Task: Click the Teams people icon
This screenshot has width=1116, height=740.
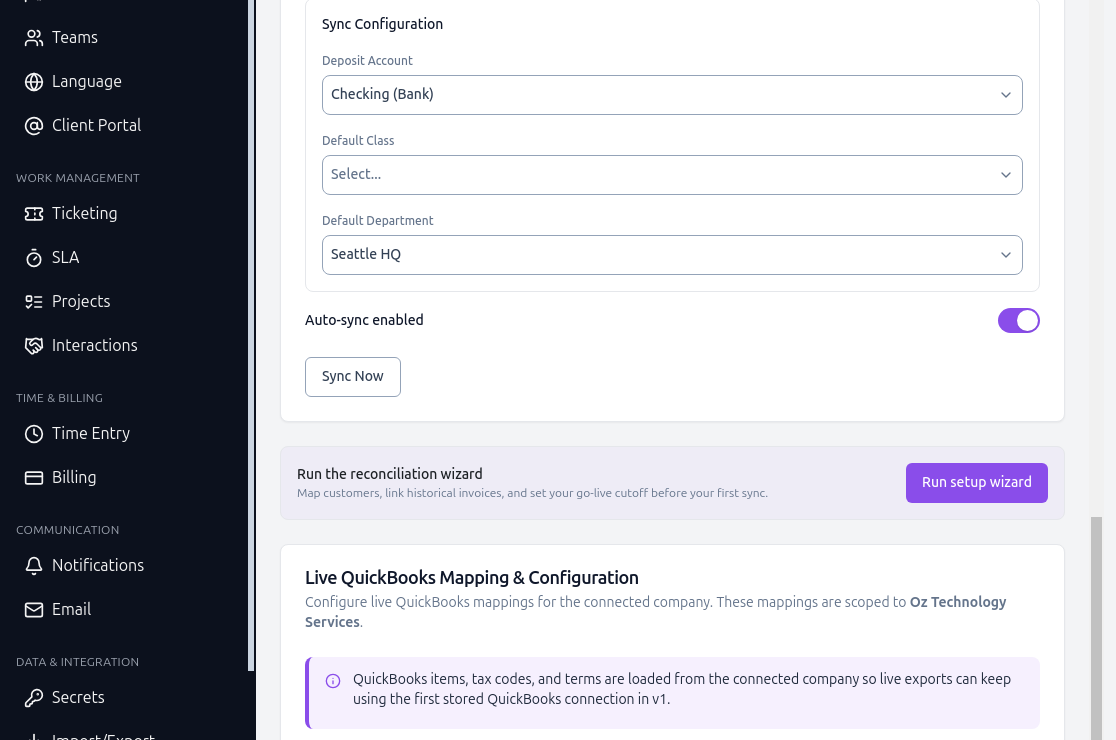Action: click(33, 38)
